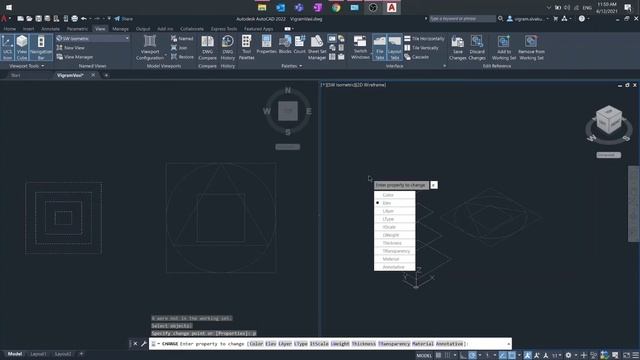Open status bar Customization menu
Viewport: 640px width, 360px height.
636,355
